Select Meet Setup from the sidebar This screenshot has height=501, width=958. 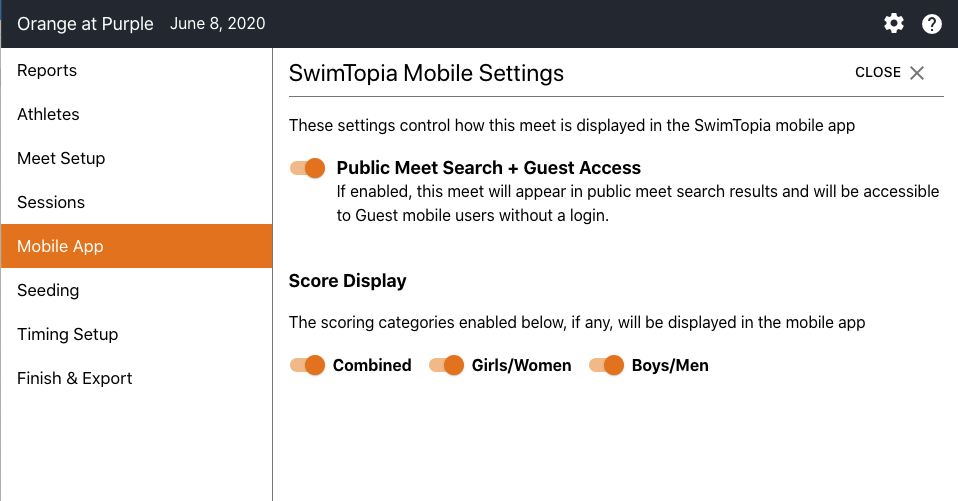(x=61, y=158)
